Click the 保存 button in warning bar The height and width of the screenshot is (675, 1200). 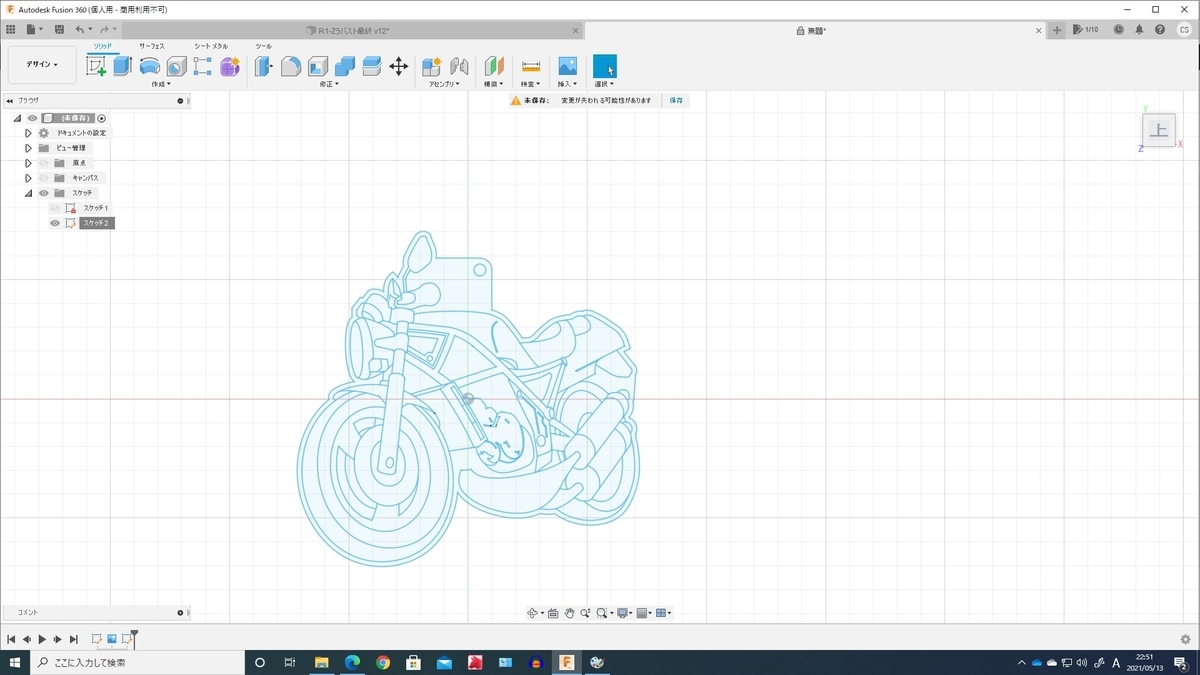tap(675, 100)
